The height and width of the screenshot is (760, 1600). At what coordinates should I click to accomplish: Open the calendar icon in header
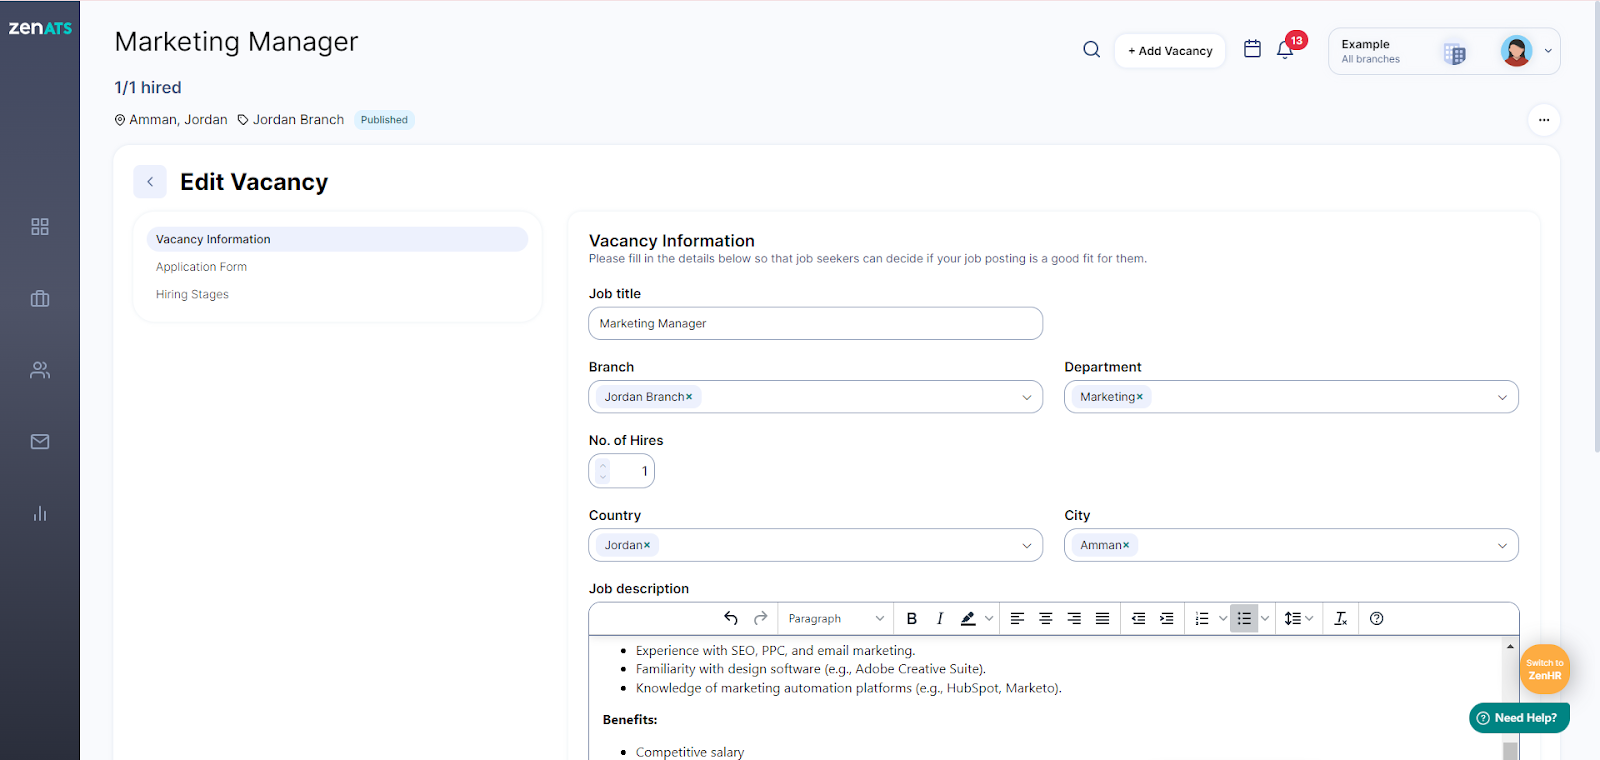pos(1252,49)
